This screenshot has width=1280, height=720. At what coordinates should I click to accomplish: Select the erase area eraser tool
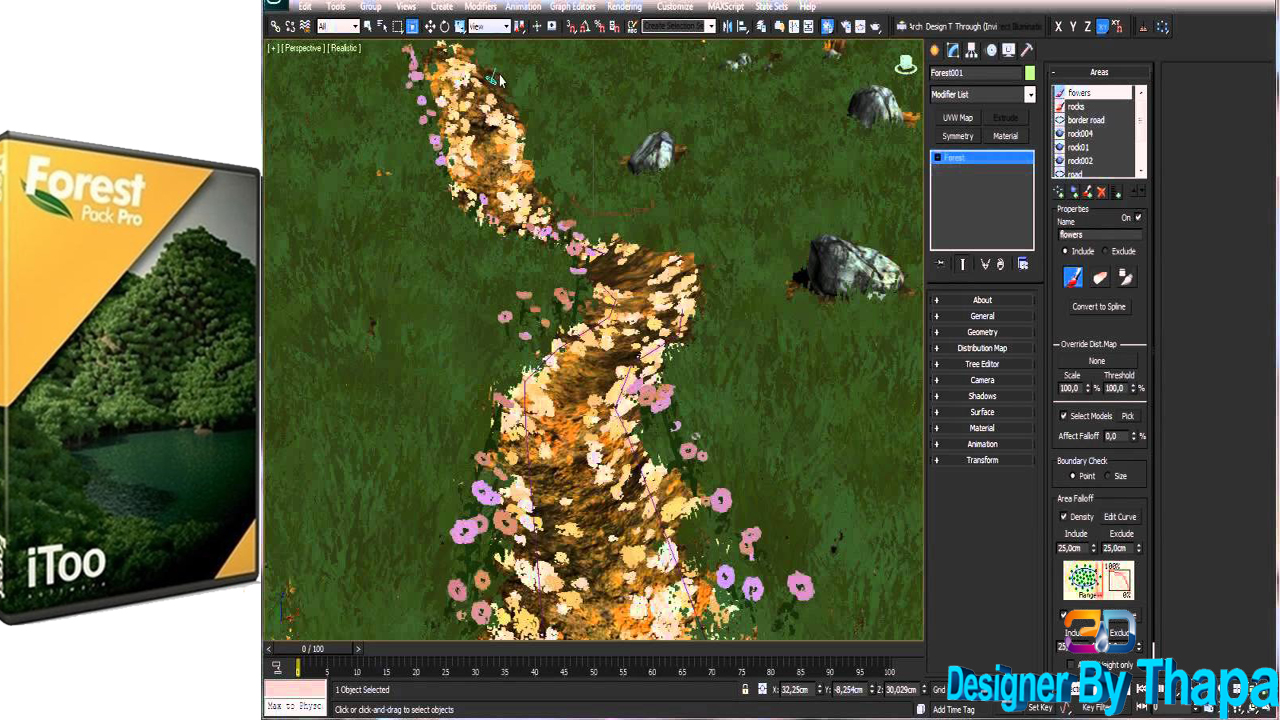[1100, 277]
